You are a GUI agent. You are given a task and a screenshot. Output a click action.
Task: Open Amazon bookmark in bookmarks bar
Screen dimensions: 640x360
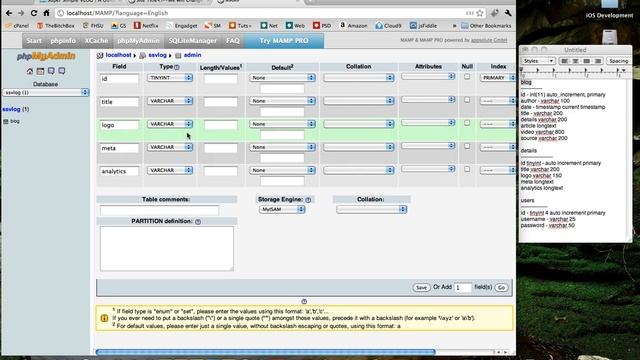[353, 26]
